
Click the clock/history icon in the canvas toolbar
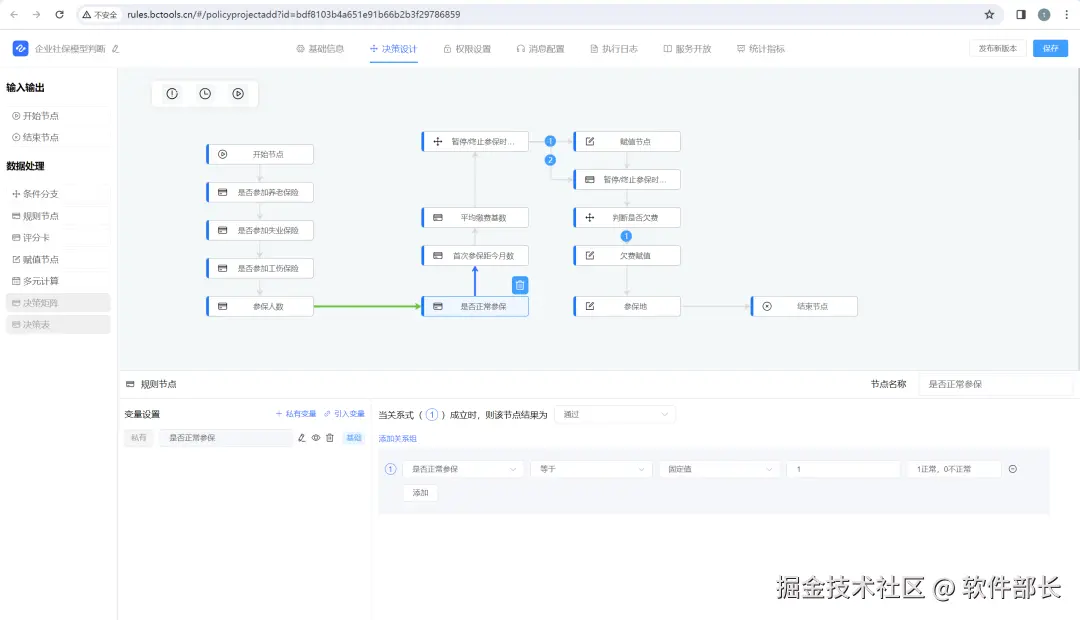coord(204,93)
